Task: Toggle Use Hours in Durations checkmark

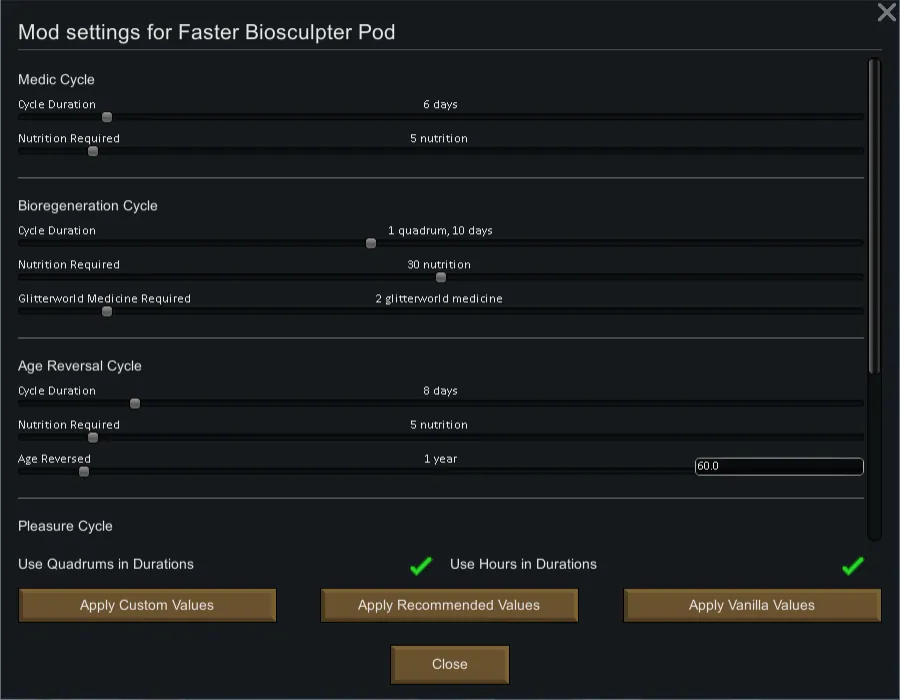Action: (852, 566)
